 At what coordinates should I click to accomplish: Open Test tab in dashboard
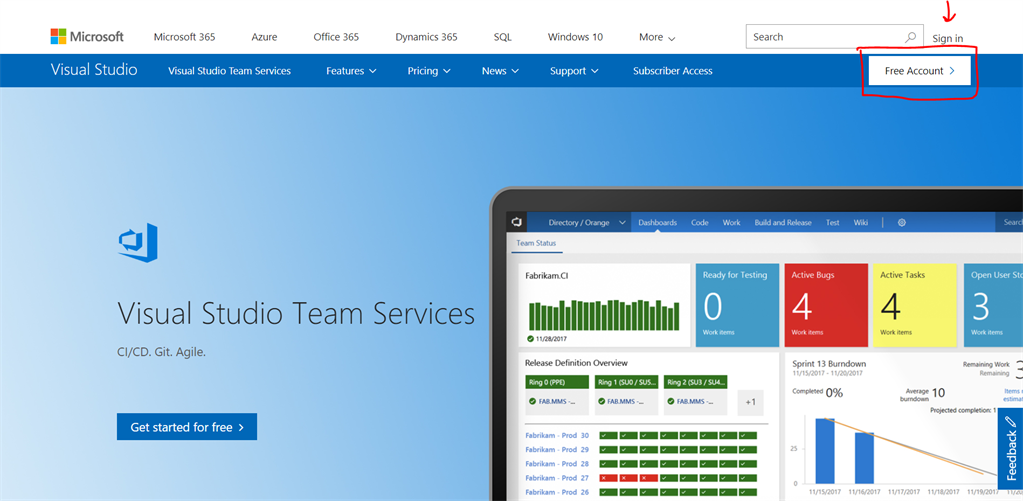(x=832, y=222)
